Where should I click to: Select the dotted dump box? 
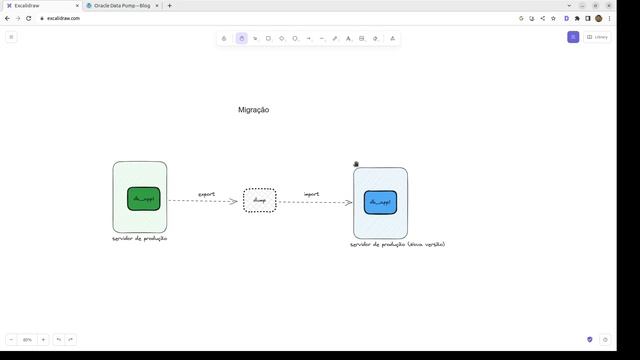[260, 200]
